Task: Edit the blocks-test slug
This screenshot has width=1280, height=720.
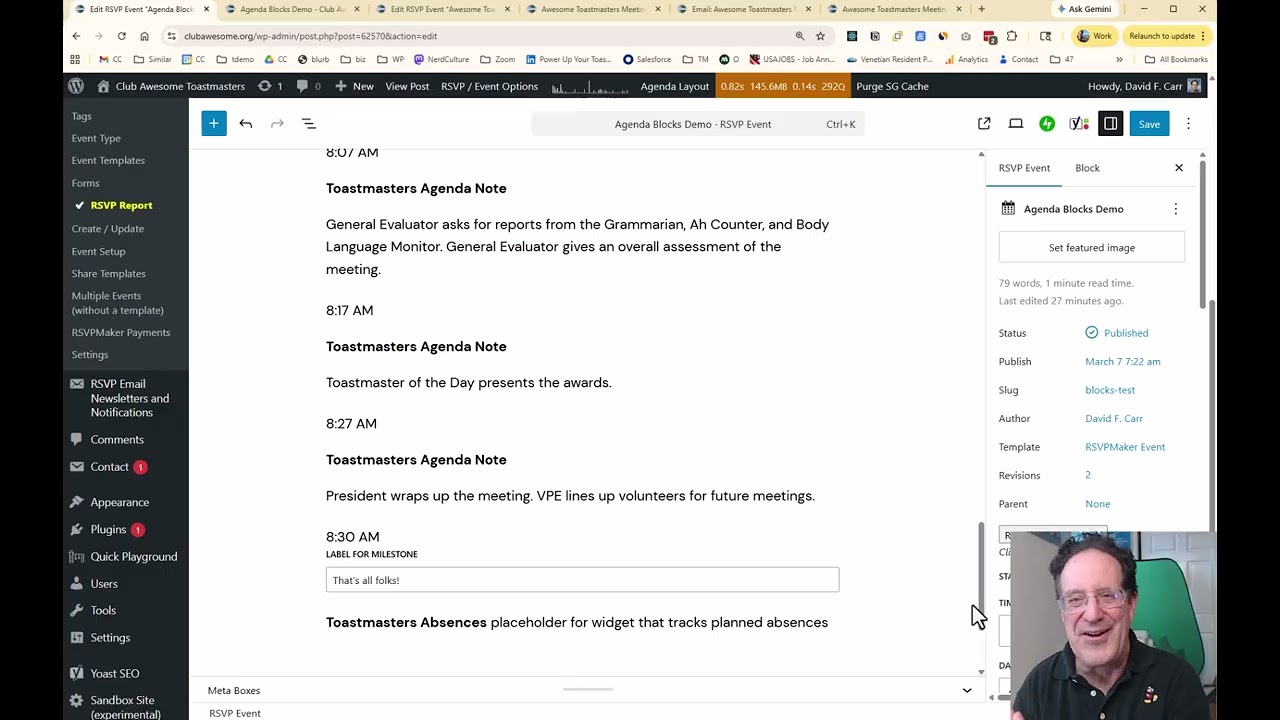Action: pos(1110,390)
